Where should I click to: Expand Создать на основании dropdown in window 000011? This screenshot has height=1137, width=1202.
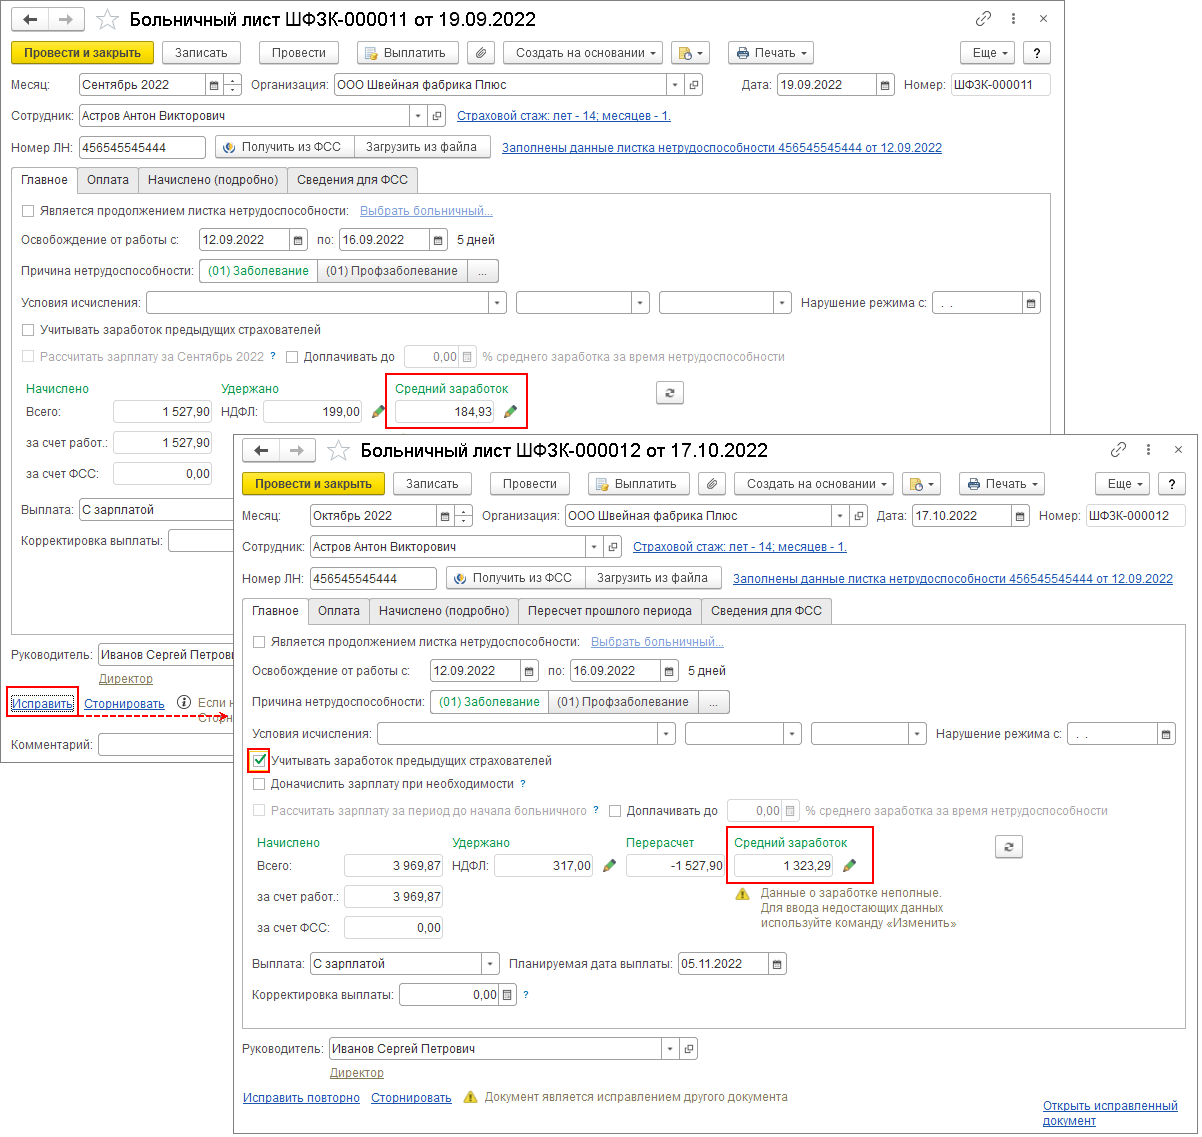[585, 53]
